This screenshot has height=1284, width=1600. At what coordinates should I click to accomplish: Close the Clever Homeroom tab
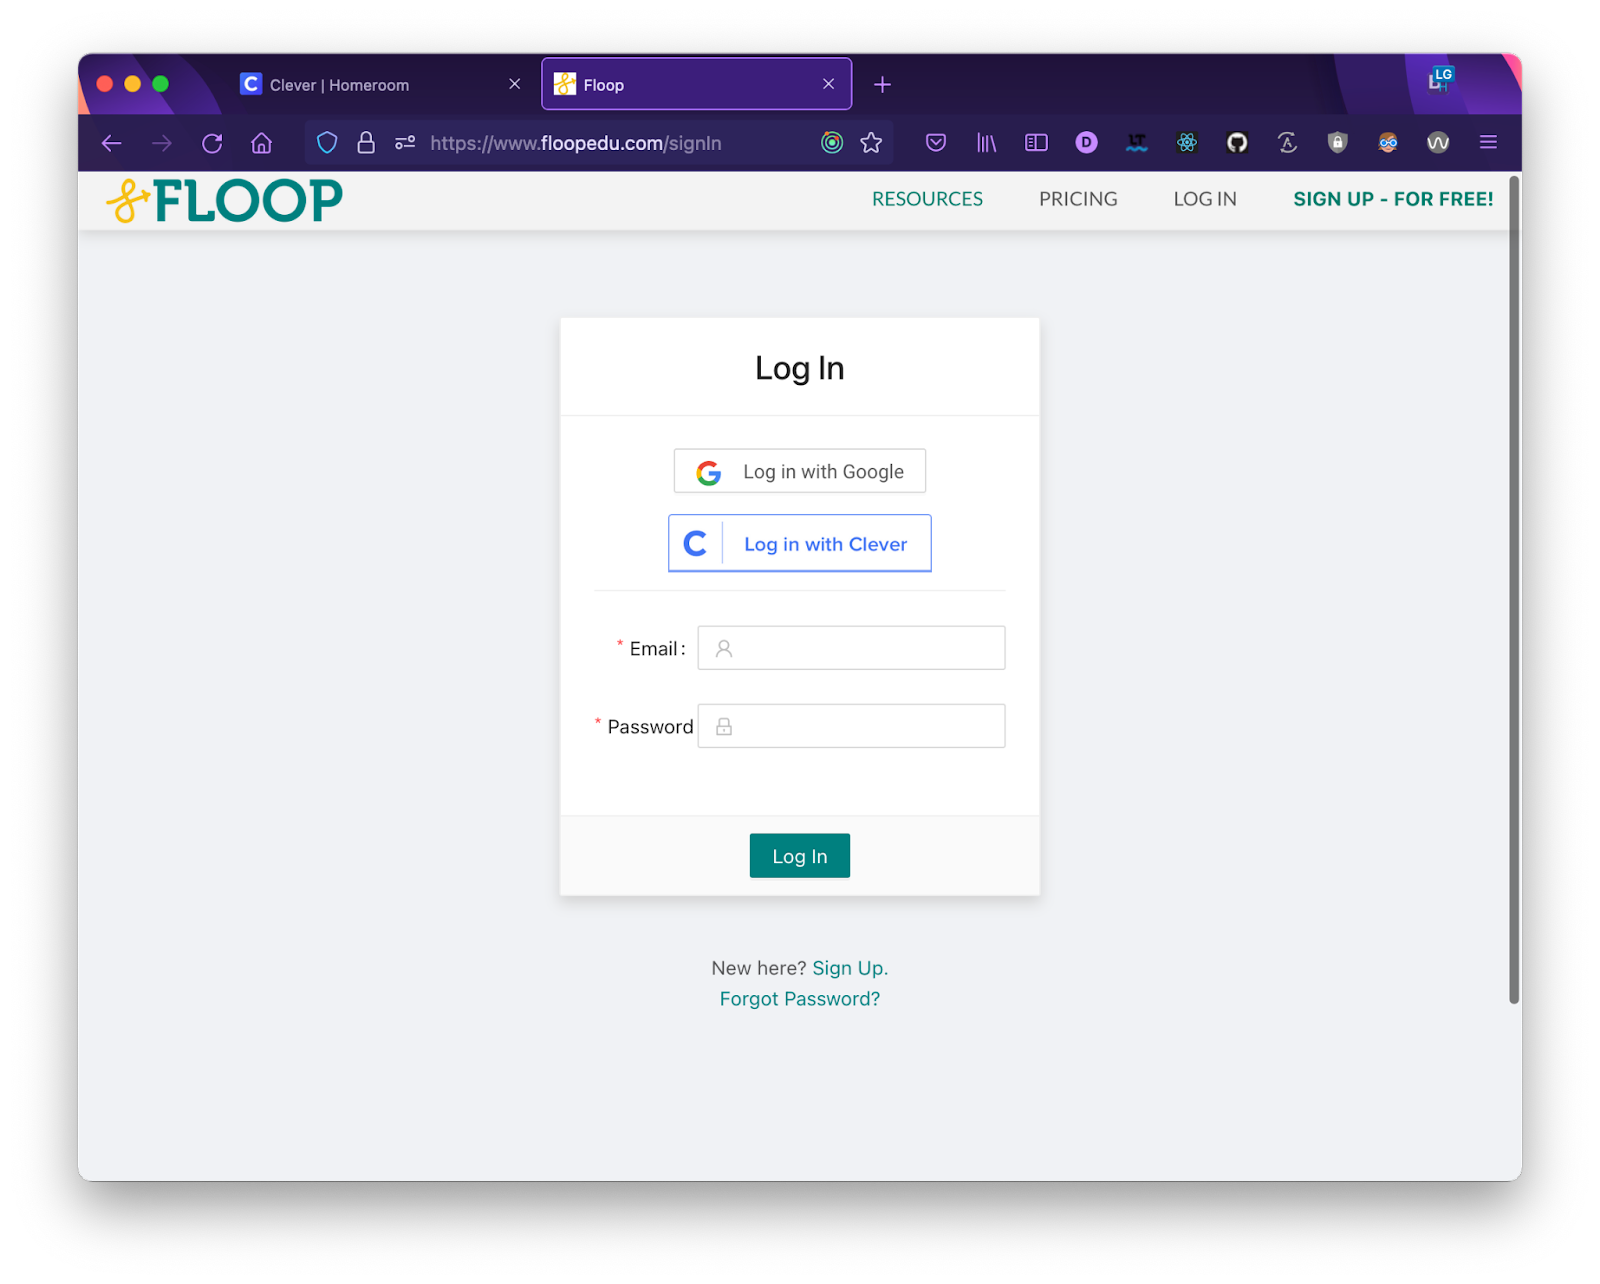pos(515,84)
